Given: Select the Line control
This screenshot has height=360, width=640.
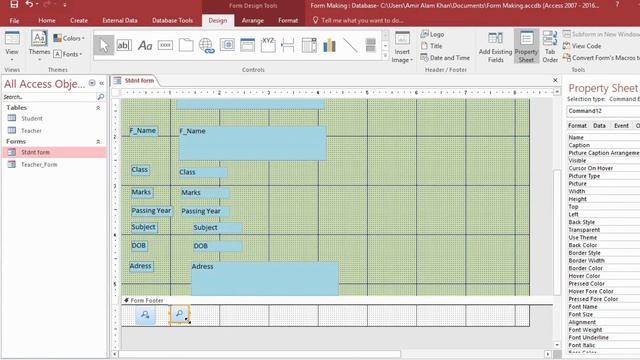Looking at the screenshot, I should pos(350,45).
